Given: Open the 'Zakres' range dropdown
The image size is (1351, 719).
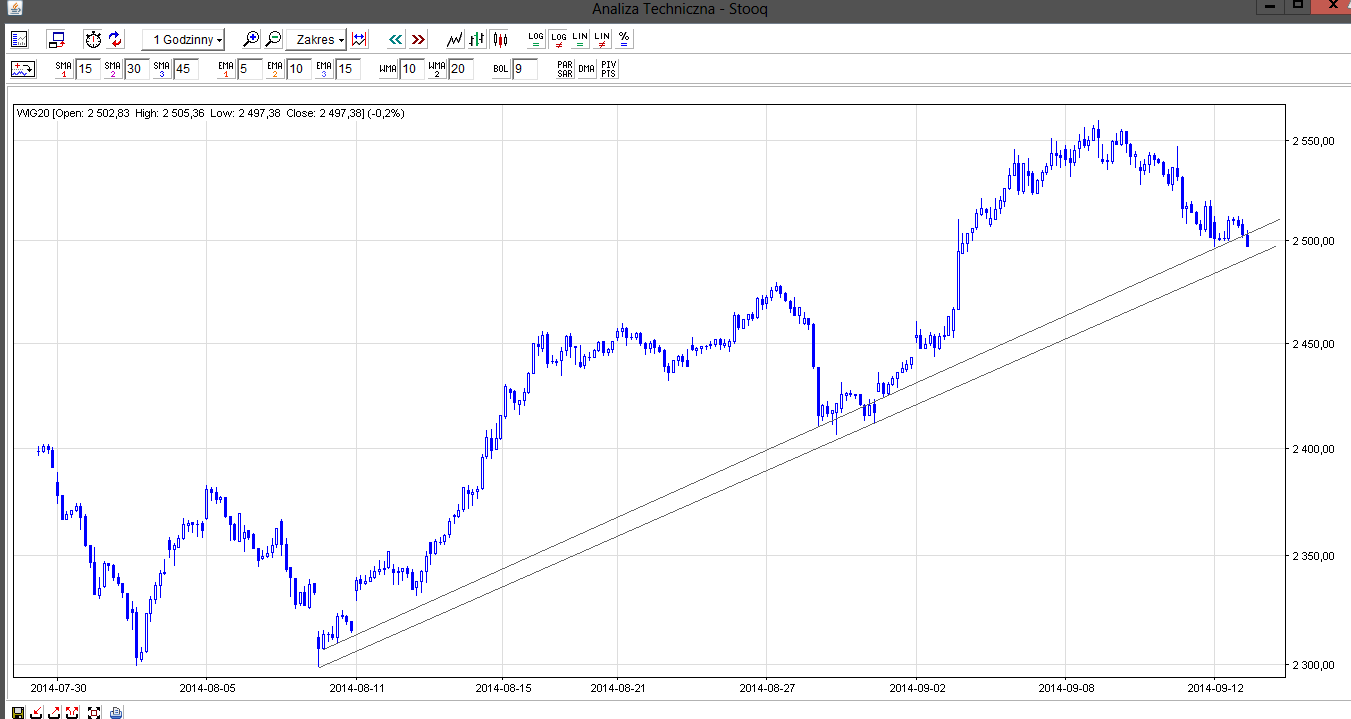Looking at the screenshot, I should (316, 39).
